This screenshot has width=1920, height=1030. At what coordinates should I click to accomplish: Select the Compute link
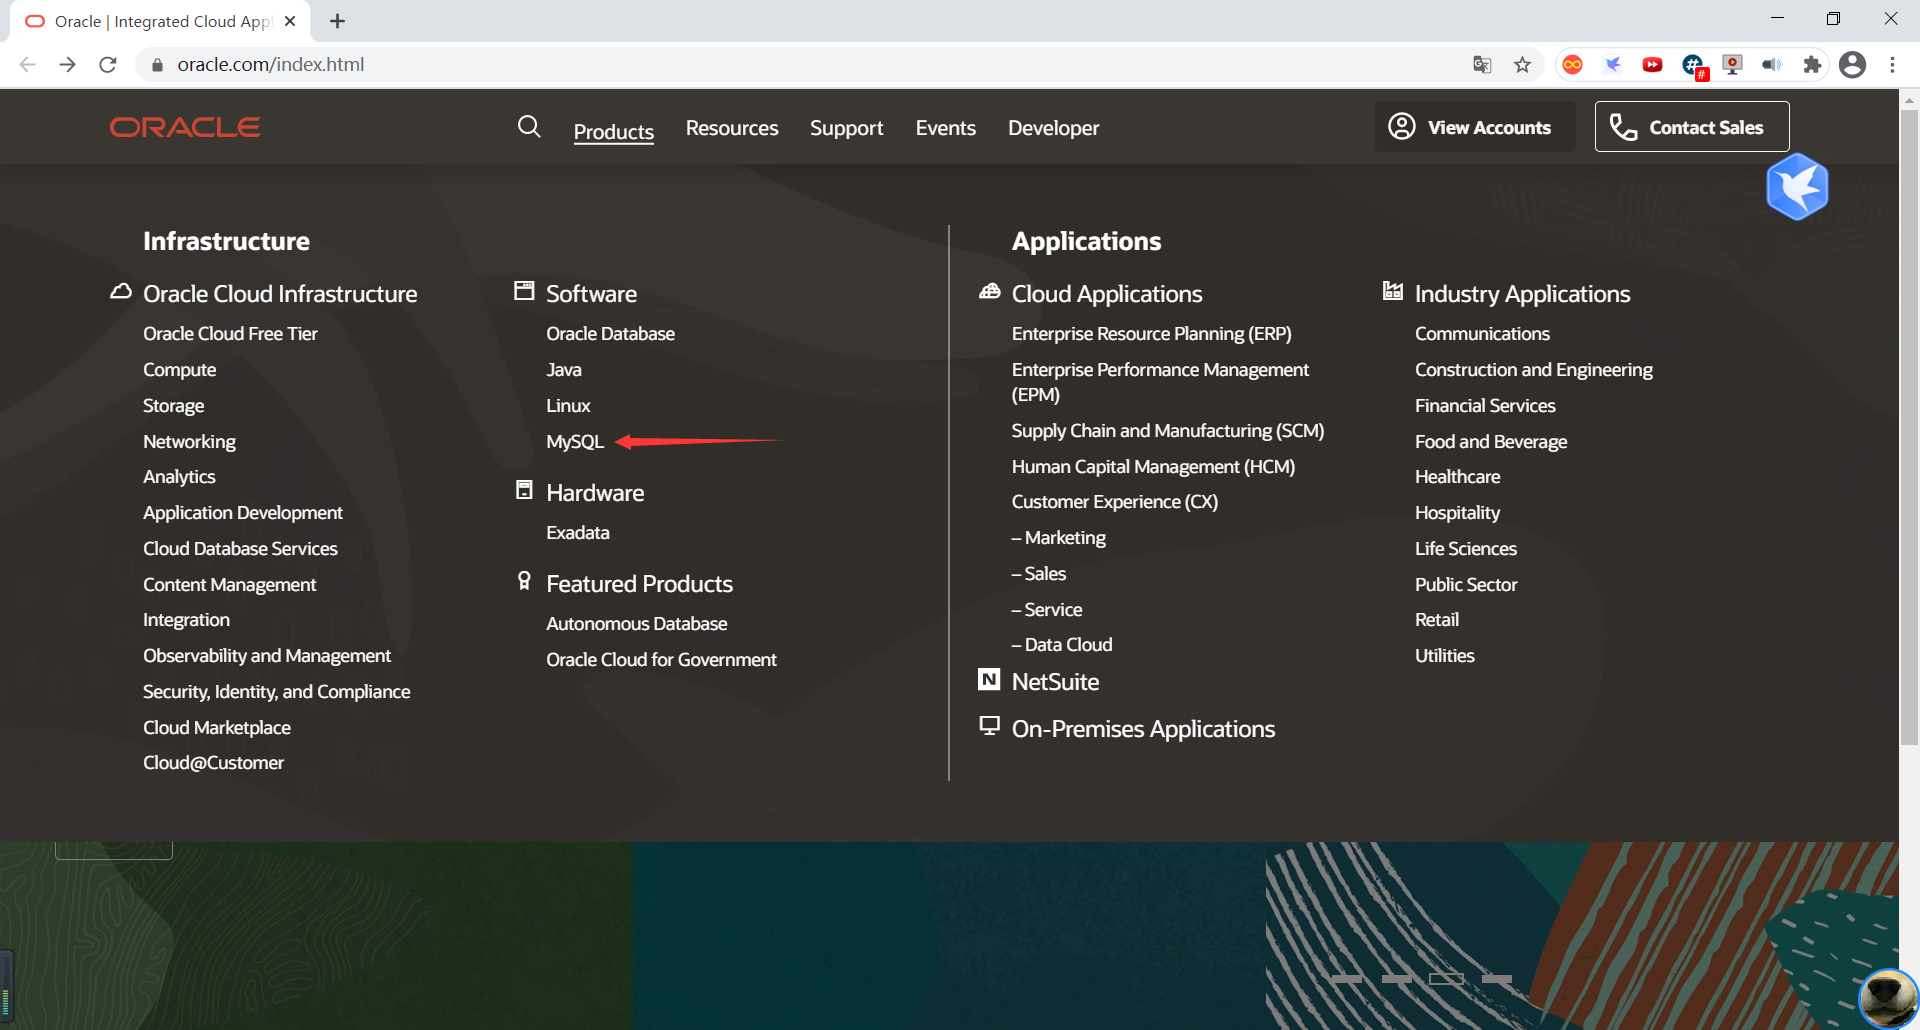(x=180, y=370)
